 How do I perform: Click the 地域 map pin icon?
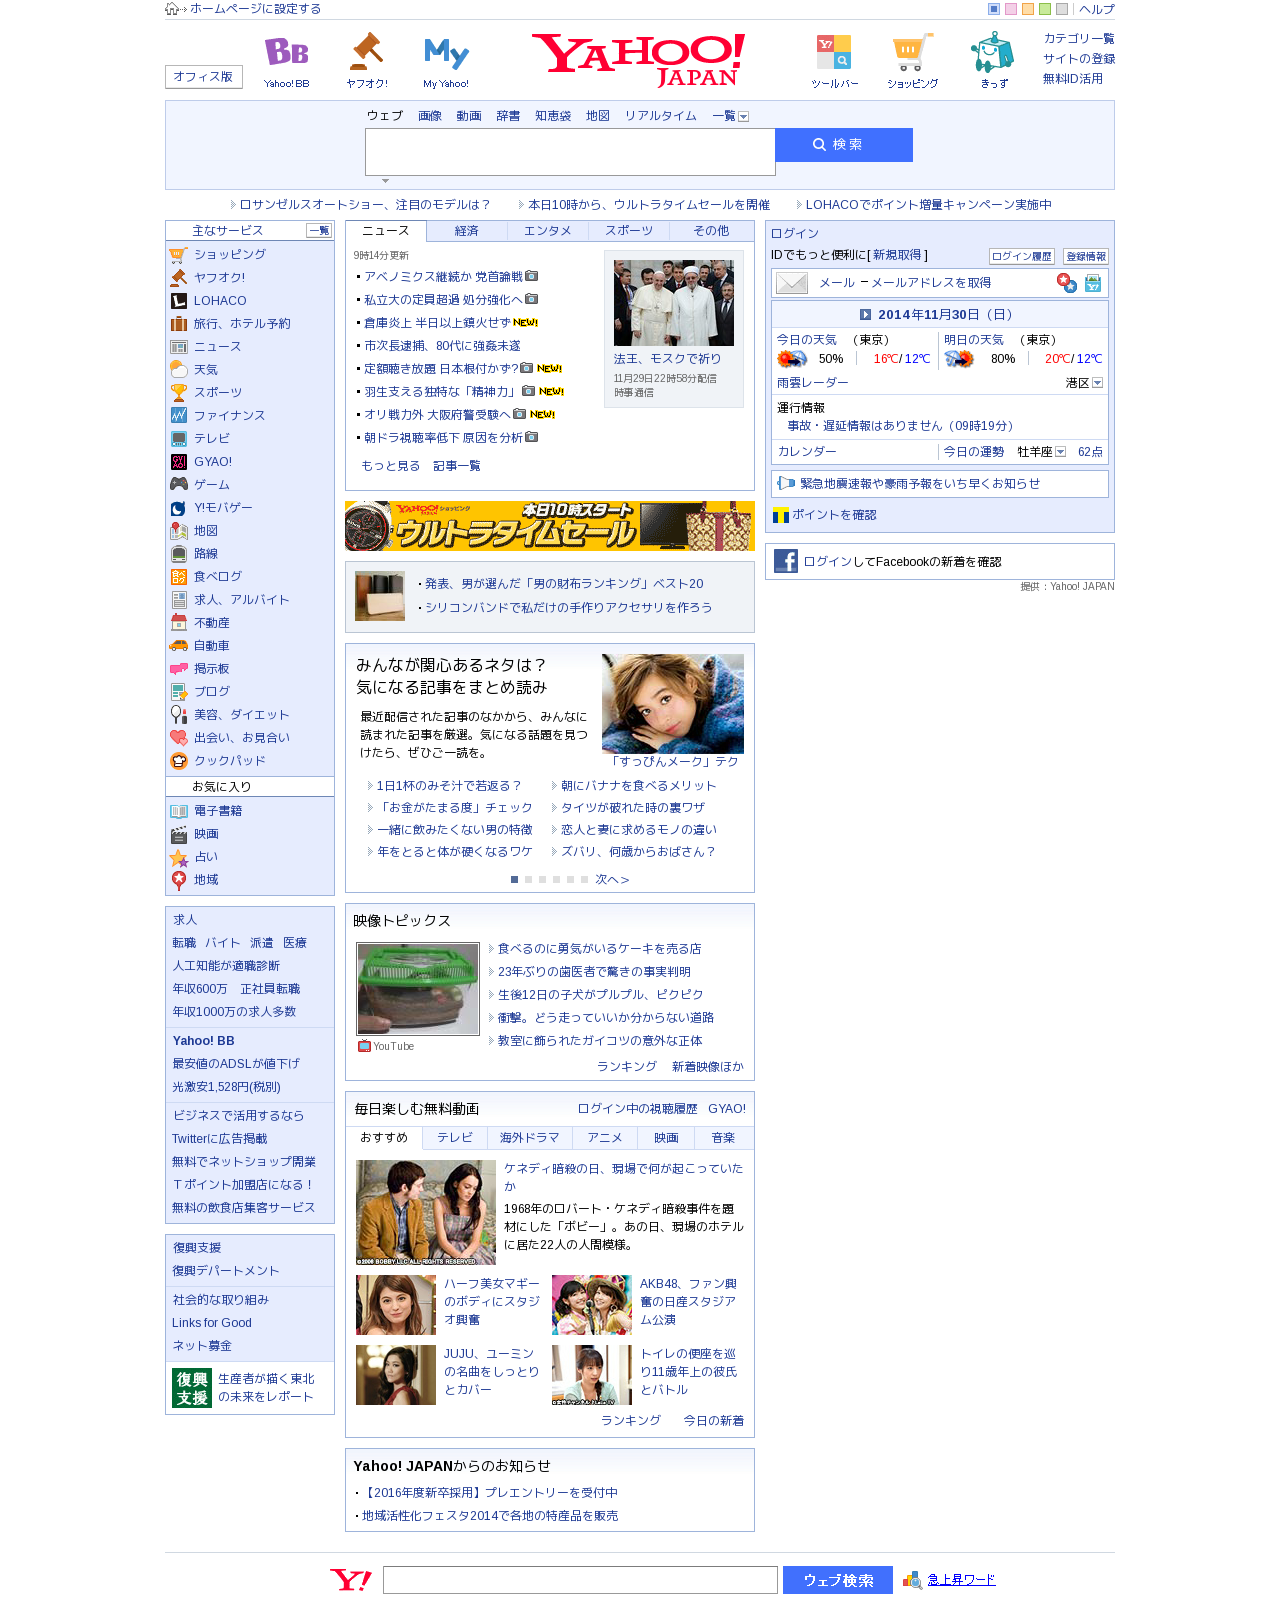179,881
